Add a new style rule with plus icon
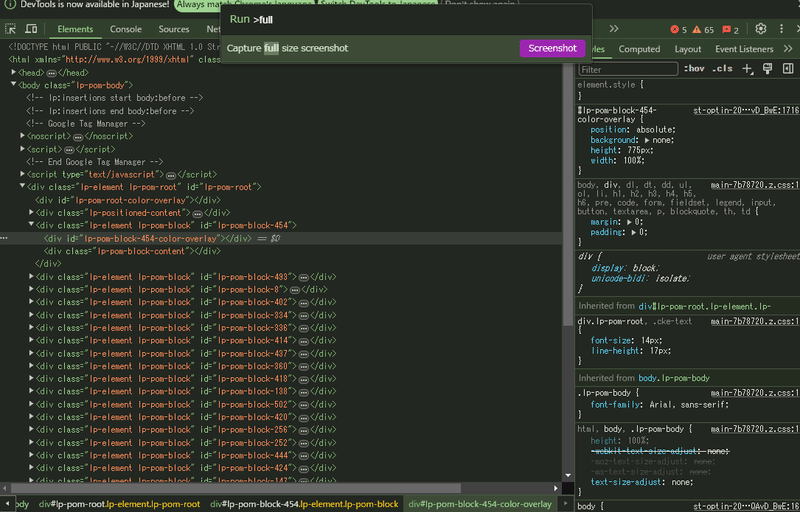 tap(747, 69)
